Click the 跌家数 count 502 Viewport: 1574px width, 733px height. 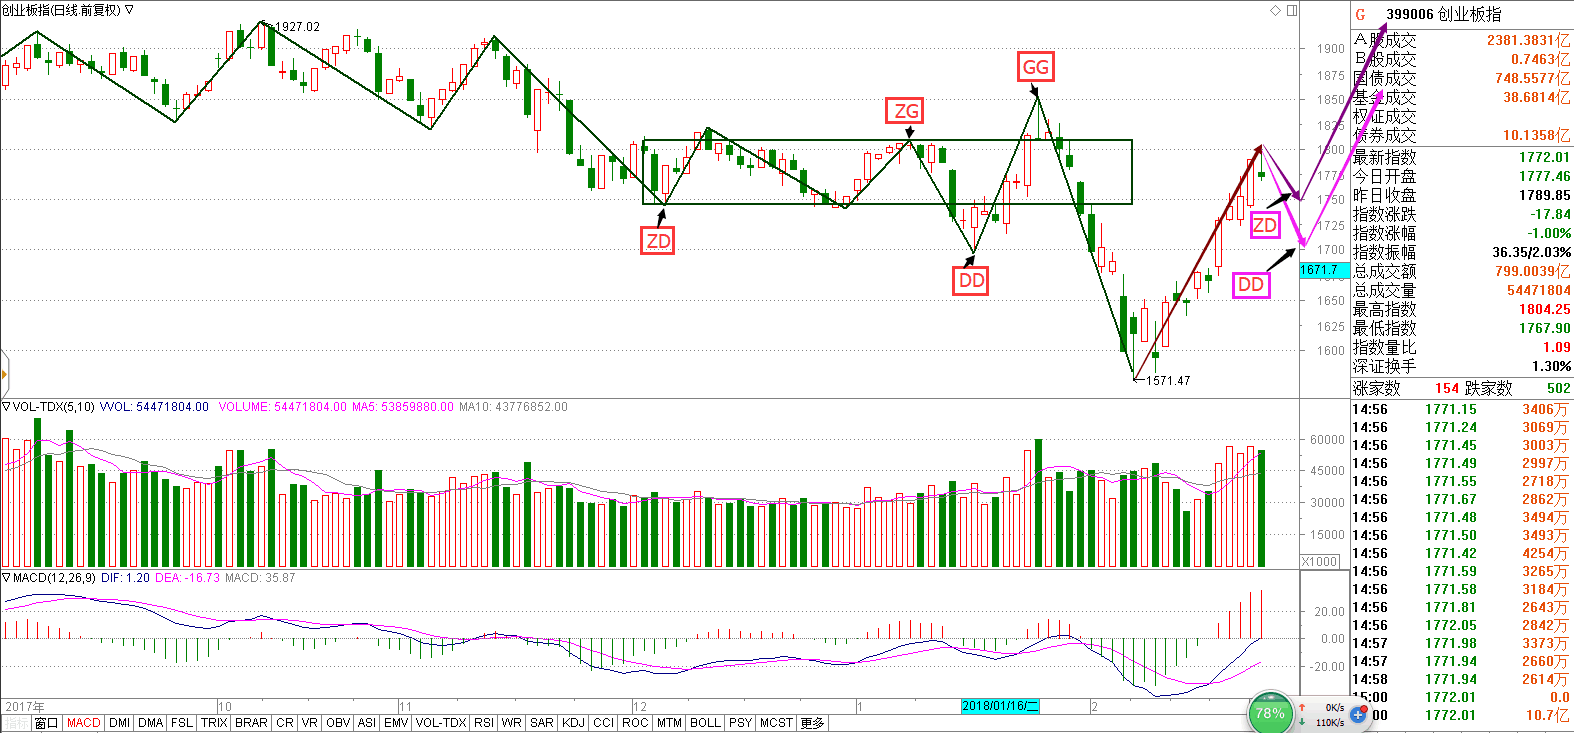1558,388
